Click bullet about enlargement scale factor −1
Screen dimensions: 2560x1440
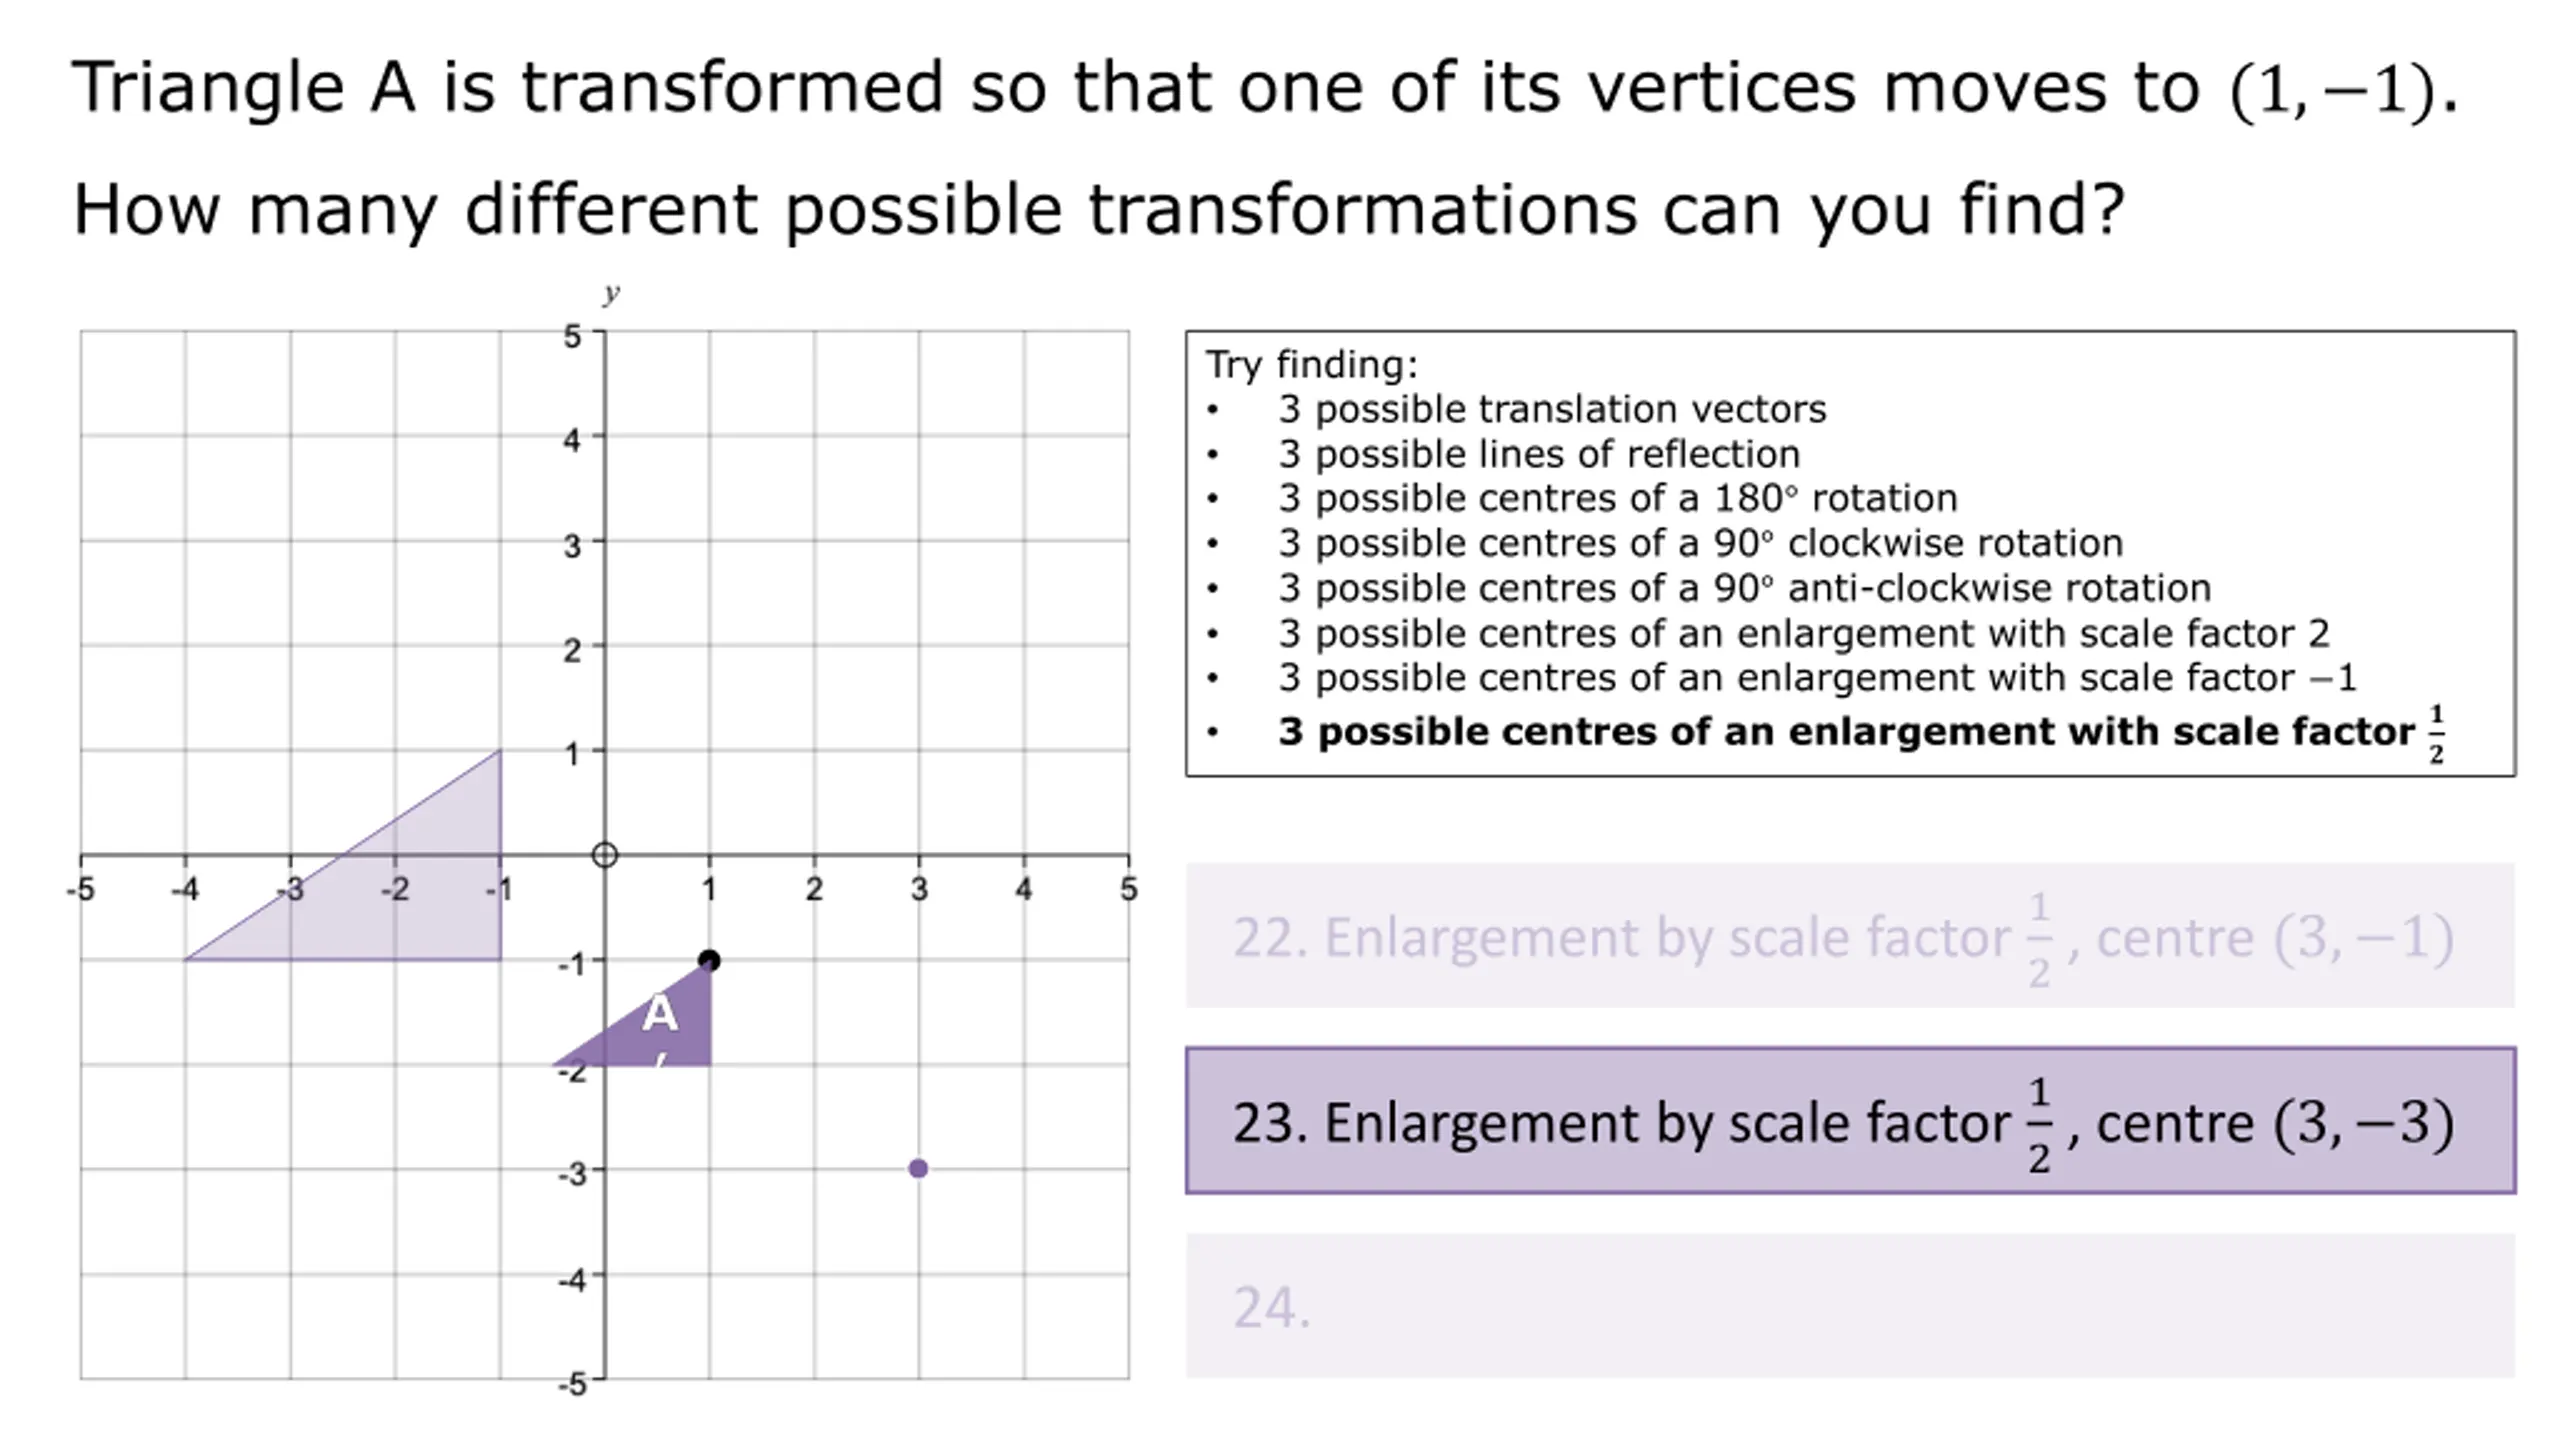click(x=1817, y=678)
